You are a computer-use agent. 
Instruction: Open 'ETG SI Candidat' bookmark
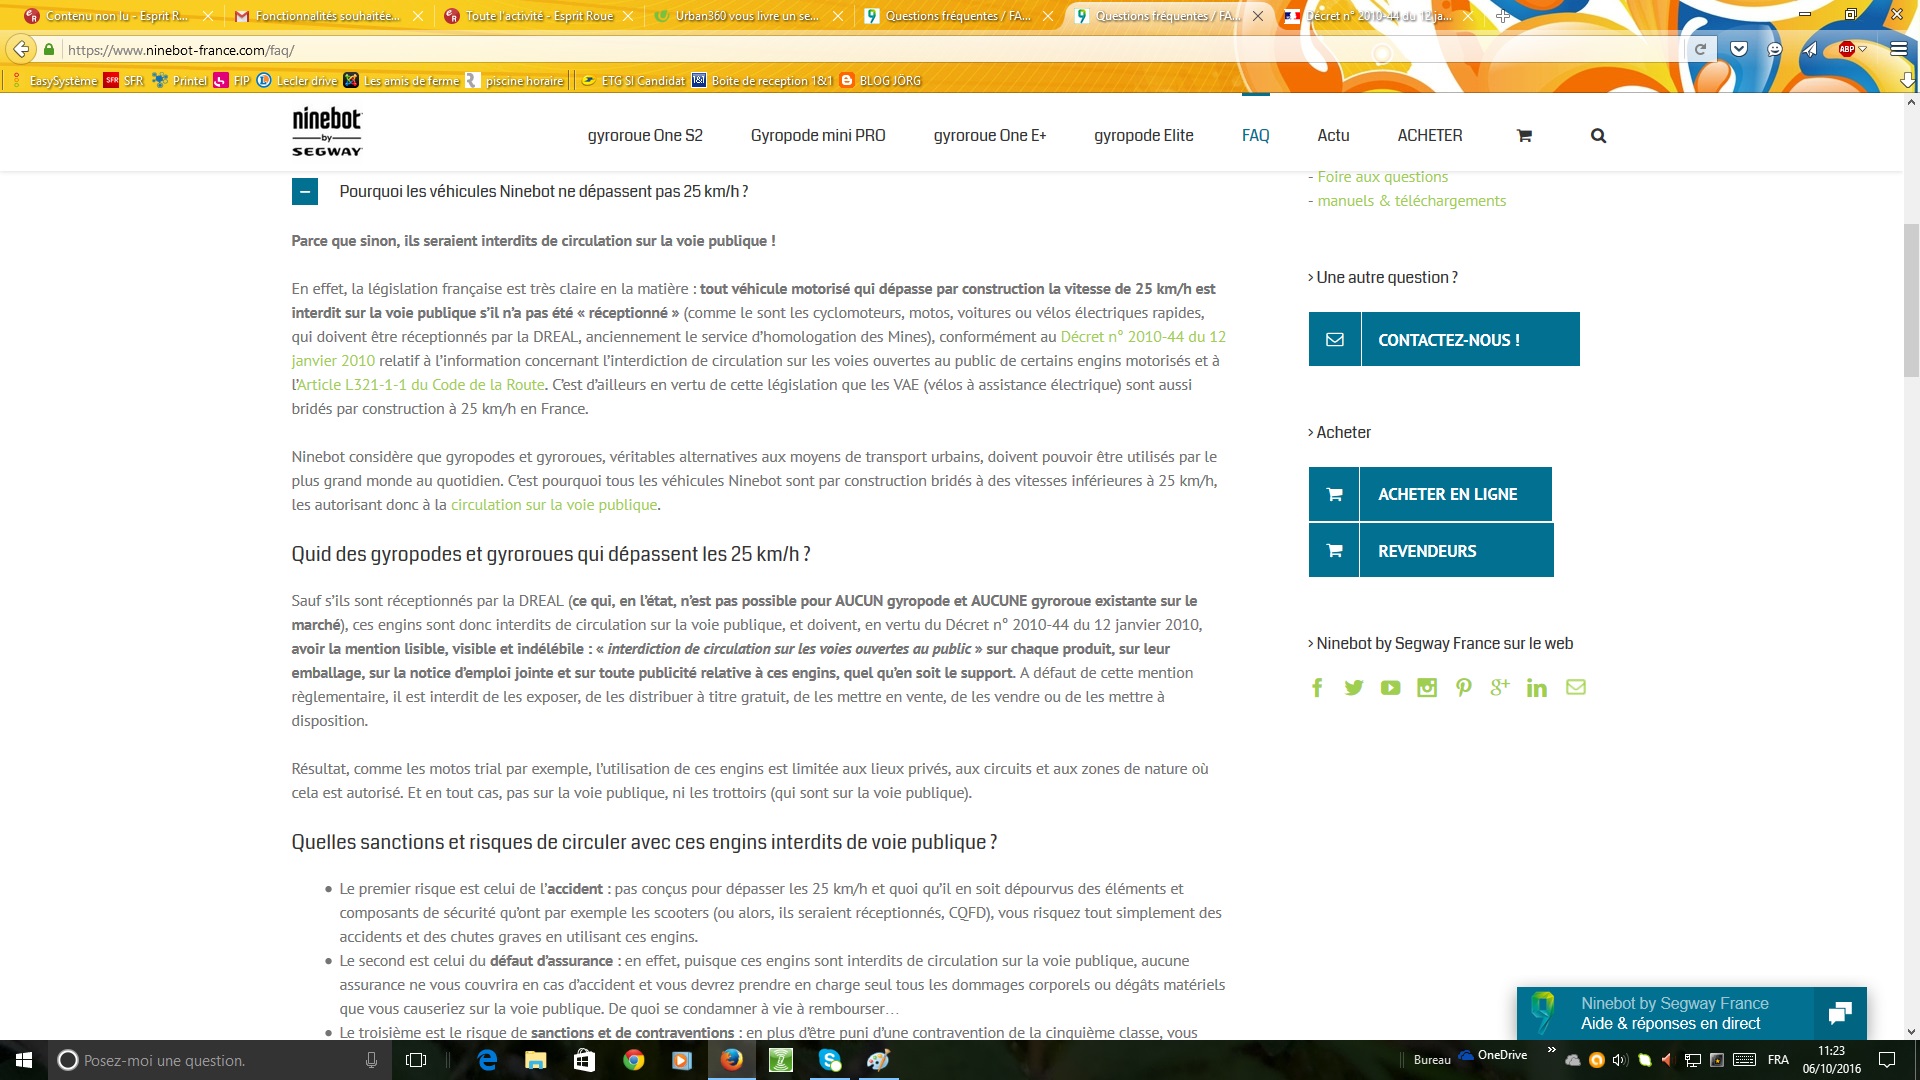tap(633, 80)
